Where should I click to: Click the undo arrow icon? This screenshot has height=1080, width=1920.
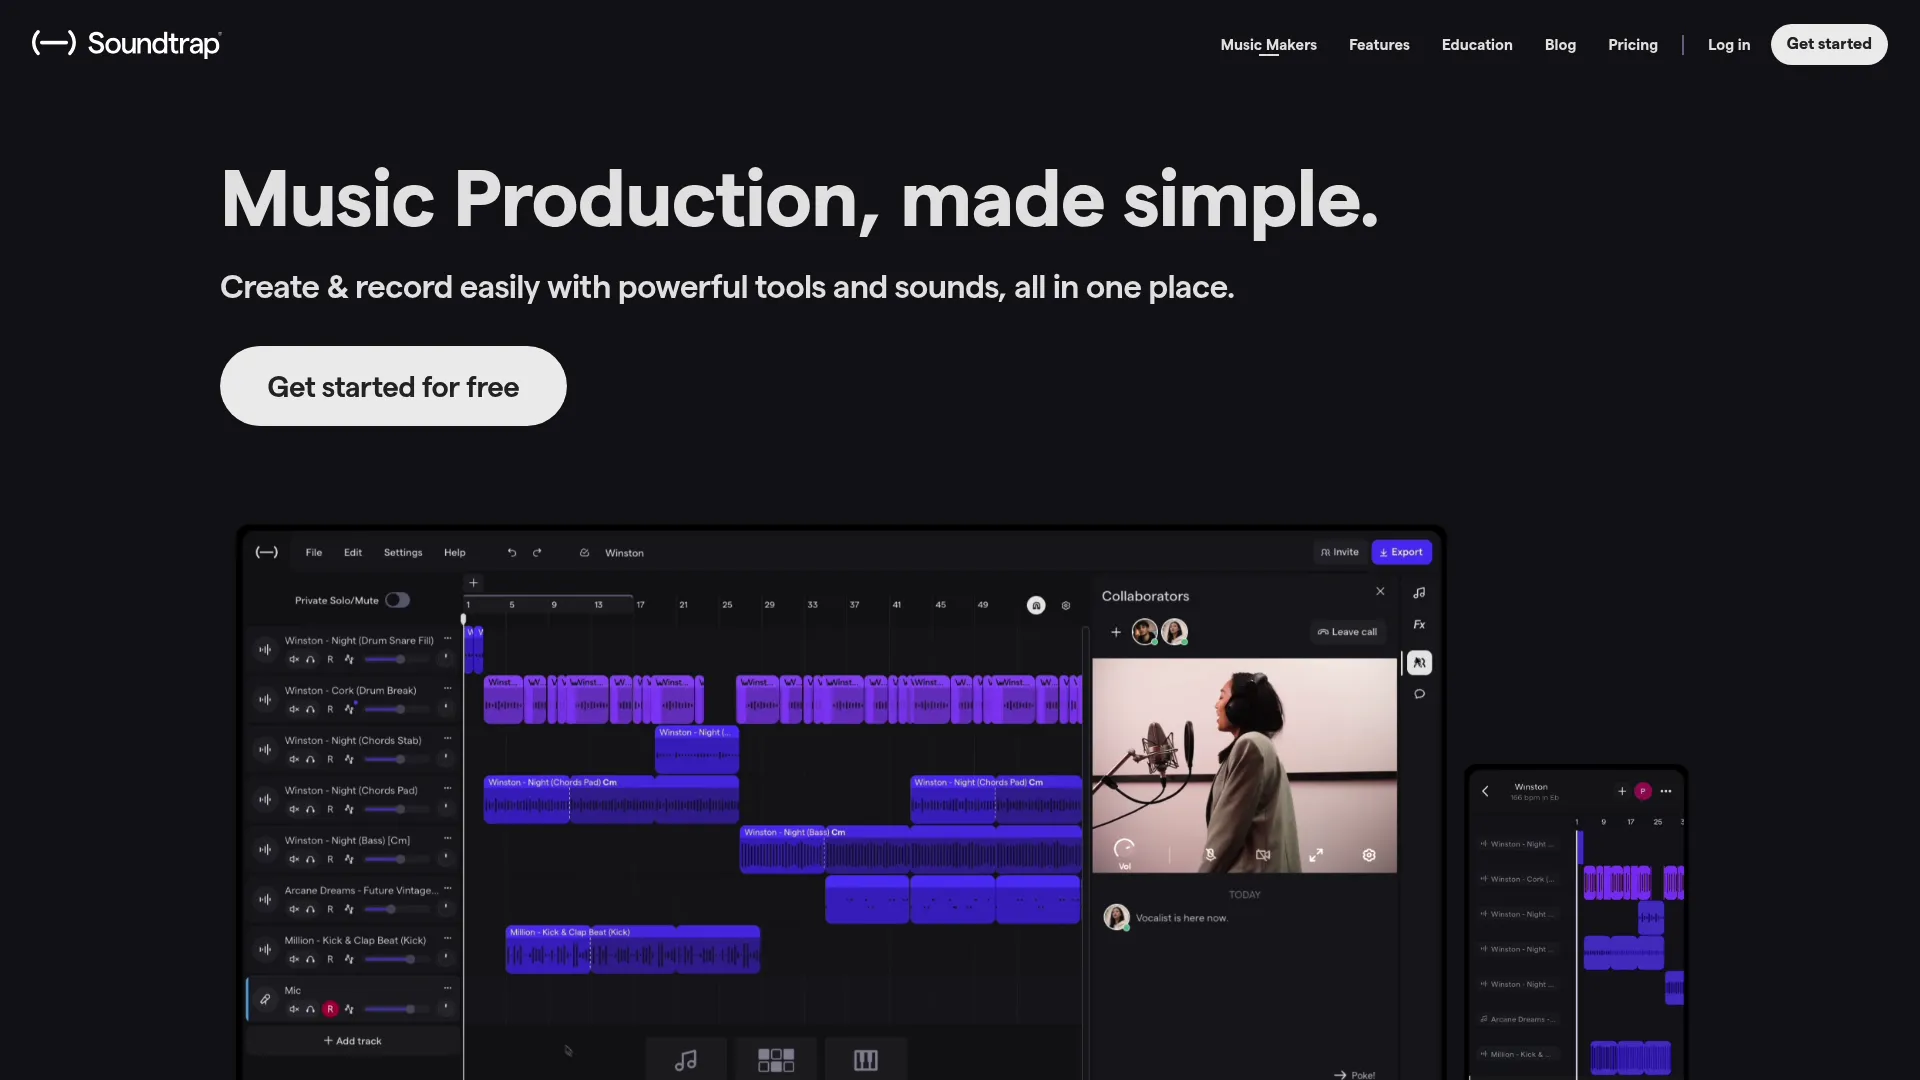(512, 552)
